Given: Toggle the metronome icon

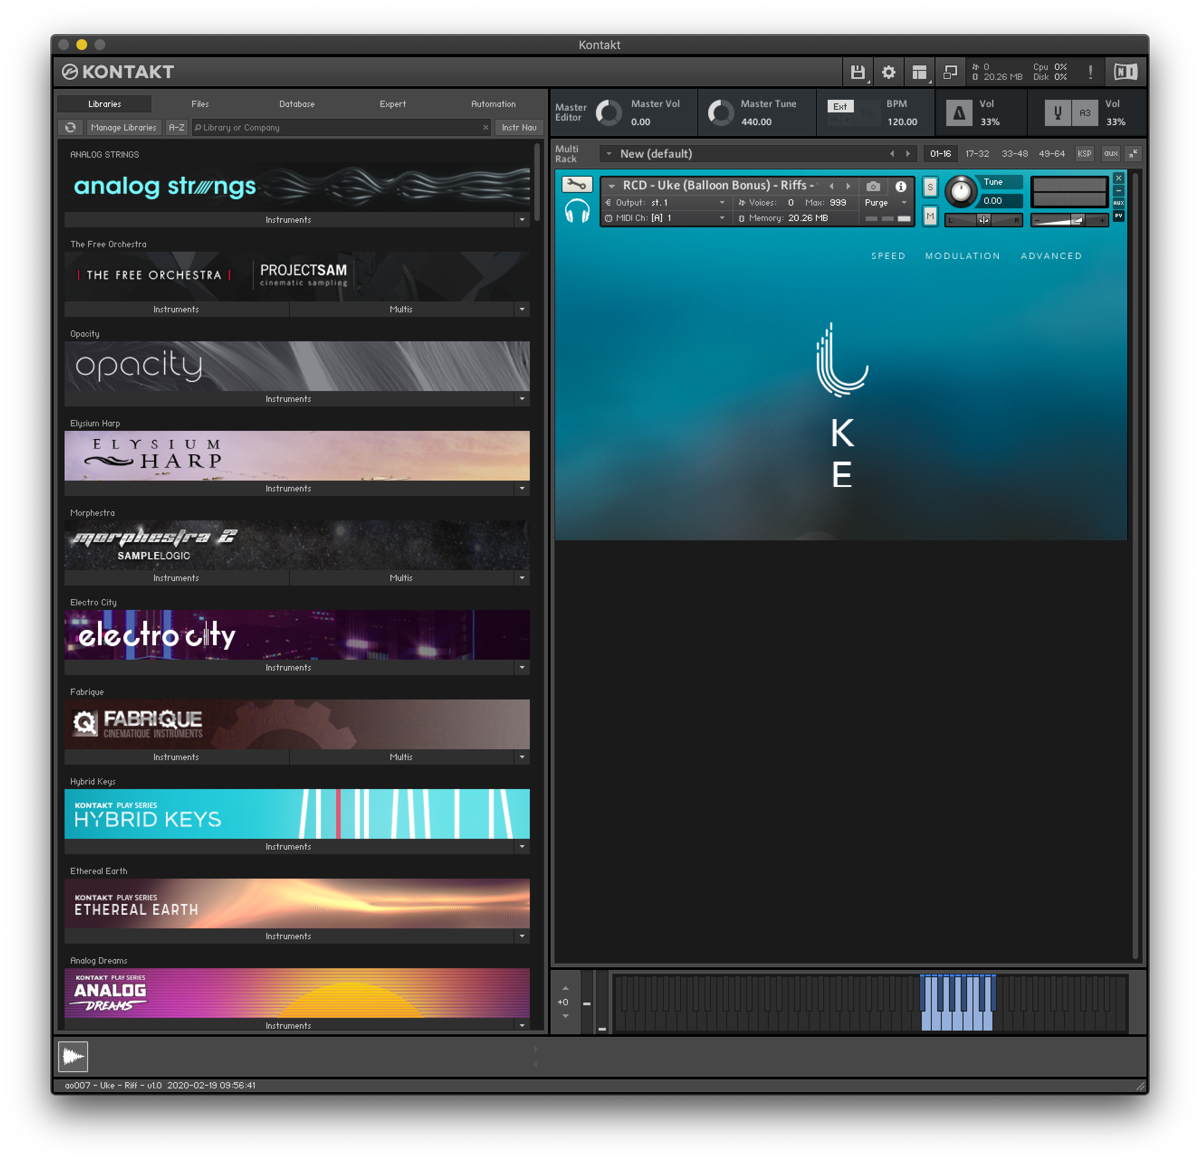Looking at the screenshot, I should tap(959, 113).
